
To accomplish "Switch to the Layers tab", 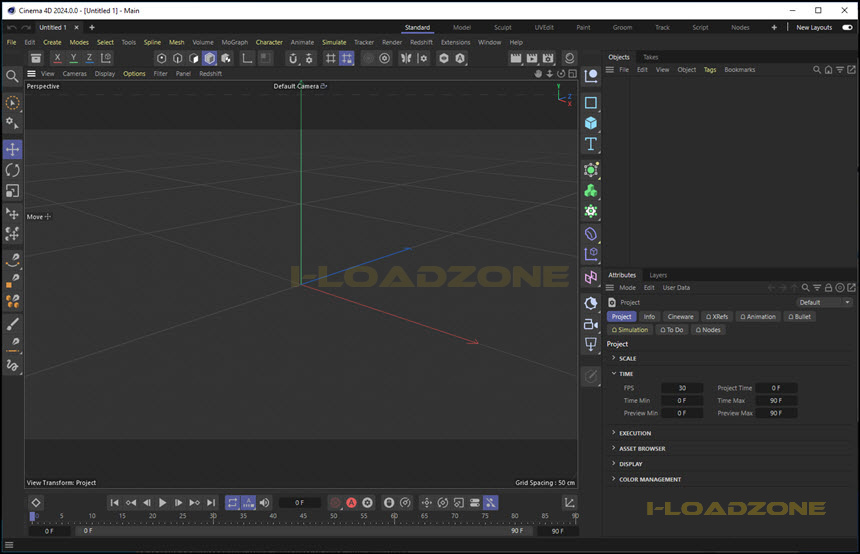I will pos(658,275).
